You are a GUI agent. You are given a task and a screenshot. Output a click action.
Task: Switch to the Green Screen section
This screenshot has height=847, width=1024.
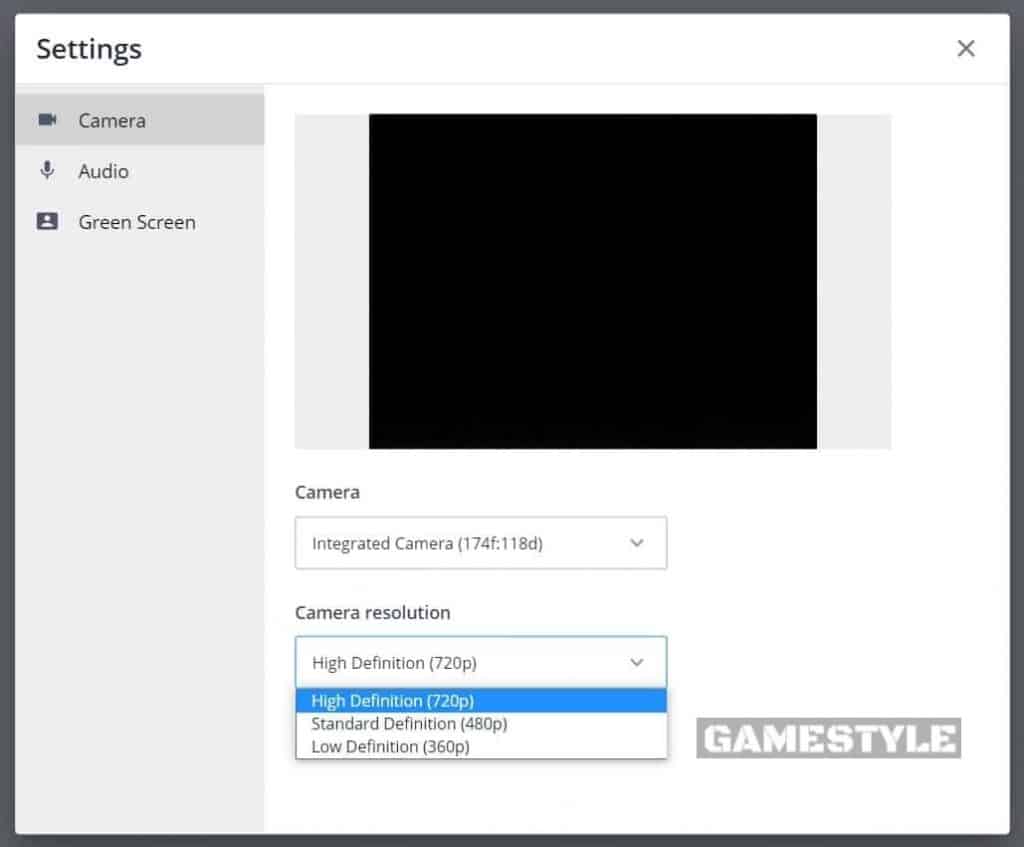[x=137, y=221]
